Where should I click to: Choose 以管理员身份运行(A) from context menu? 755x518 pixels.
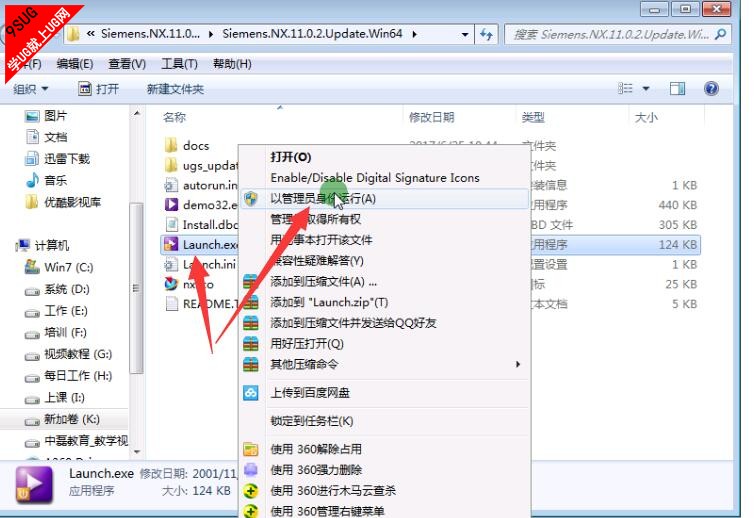point(384,198)
